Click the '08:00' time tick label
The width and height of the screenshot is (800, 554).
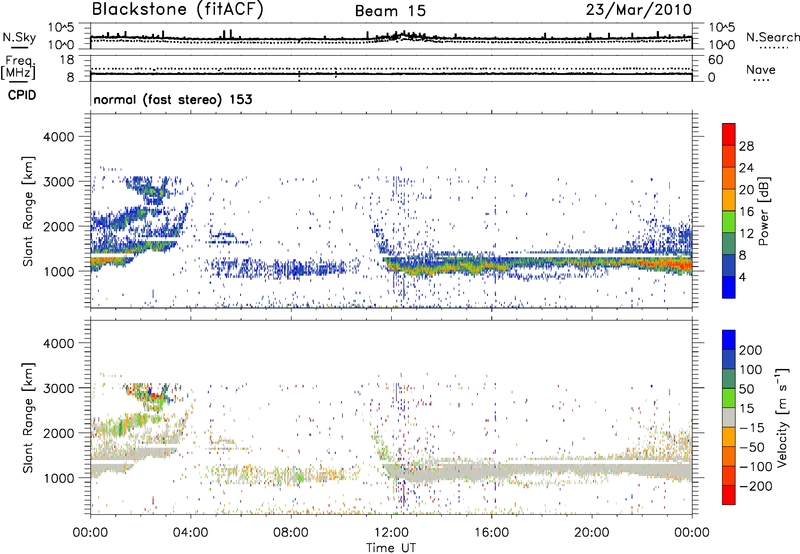[291, 533]
